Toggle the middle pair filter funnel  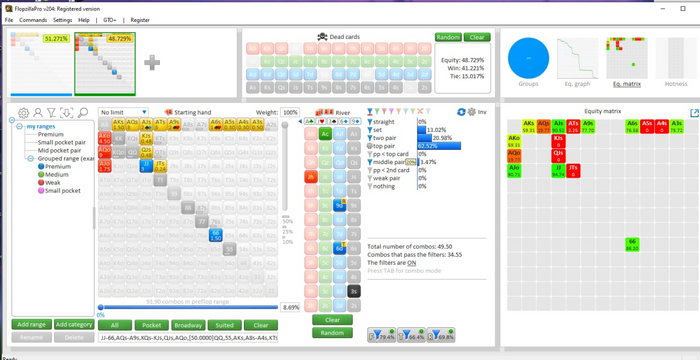[x=369, y=162]
